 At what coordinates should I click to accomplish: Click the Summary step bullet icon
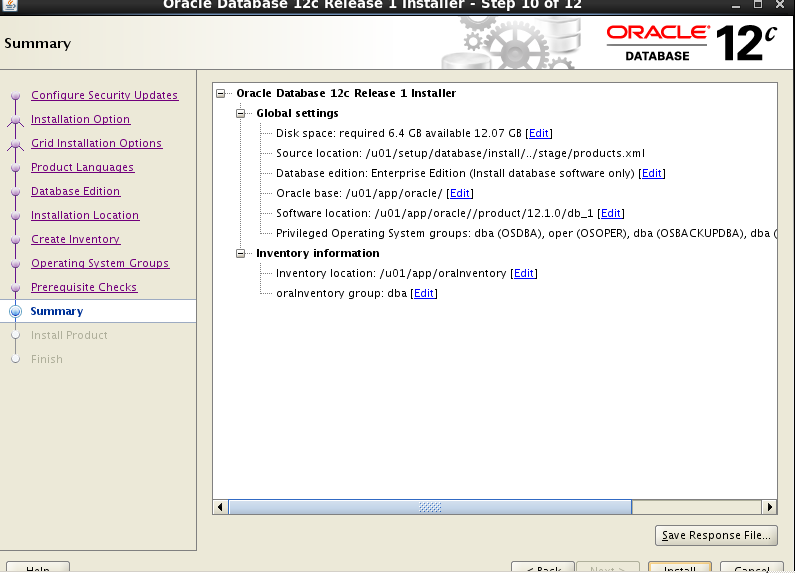pos(16,311)
